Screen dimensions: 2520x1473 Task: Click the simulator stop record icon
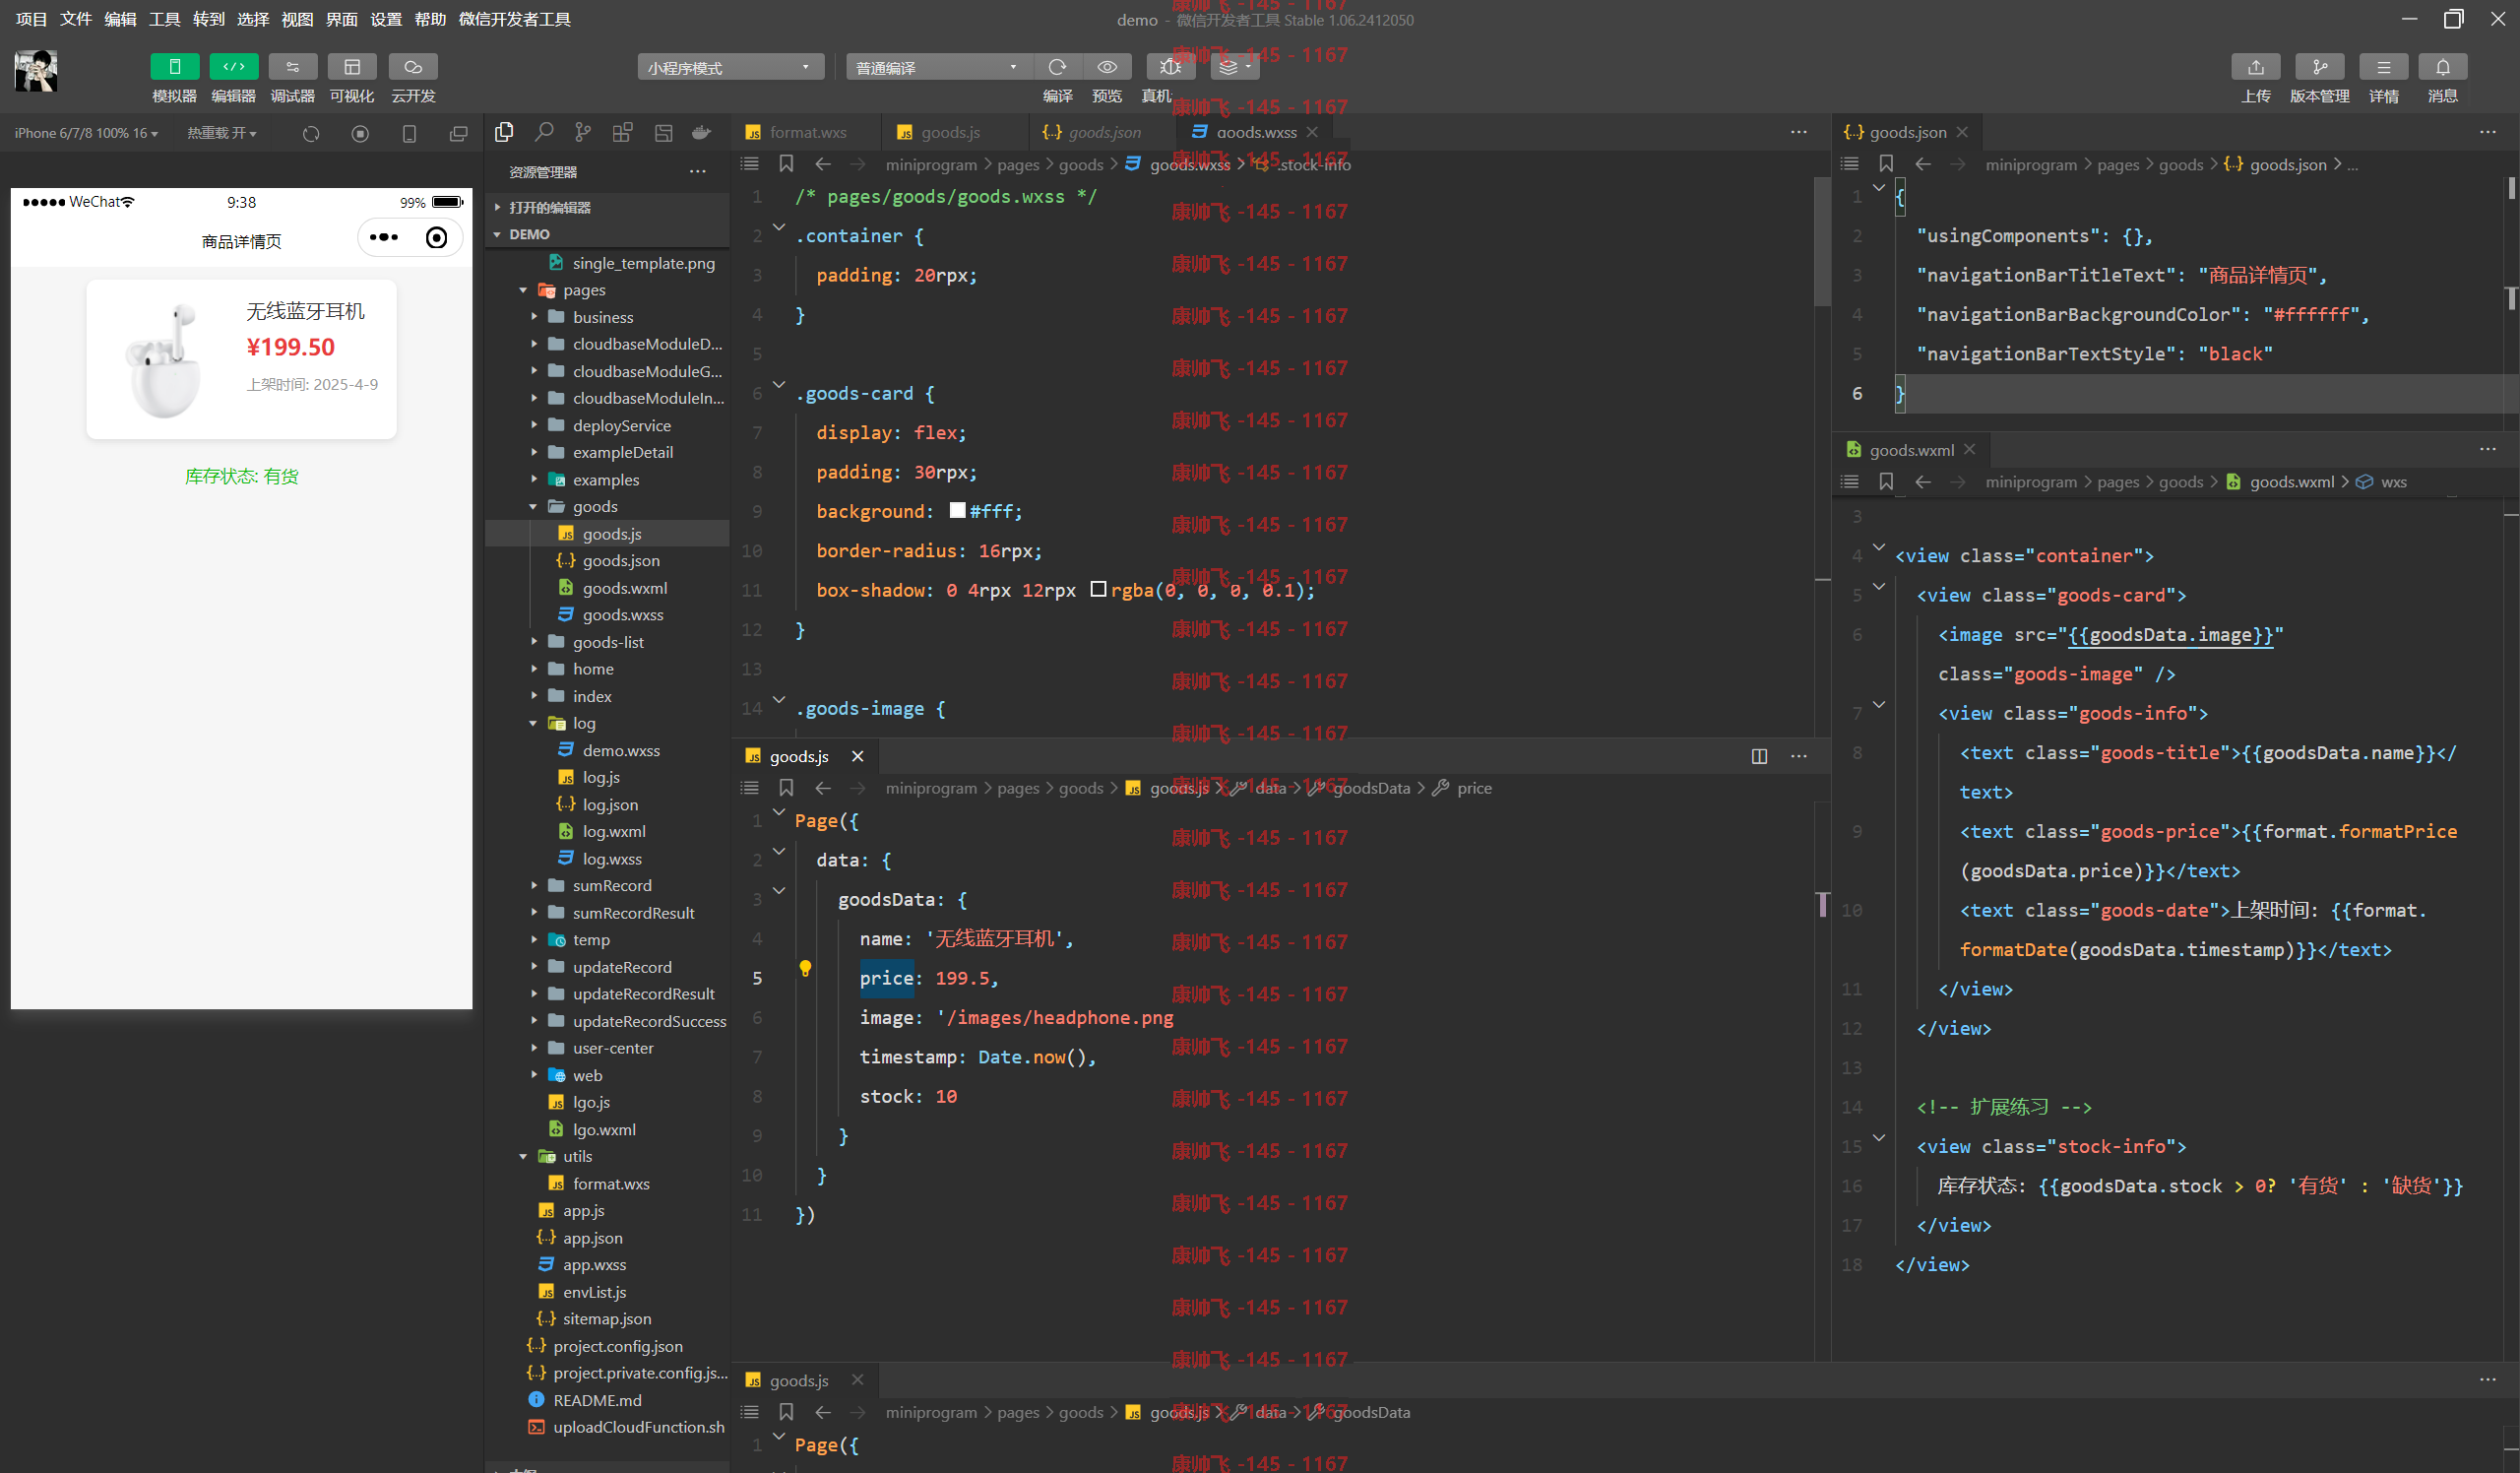coord(360,133)
